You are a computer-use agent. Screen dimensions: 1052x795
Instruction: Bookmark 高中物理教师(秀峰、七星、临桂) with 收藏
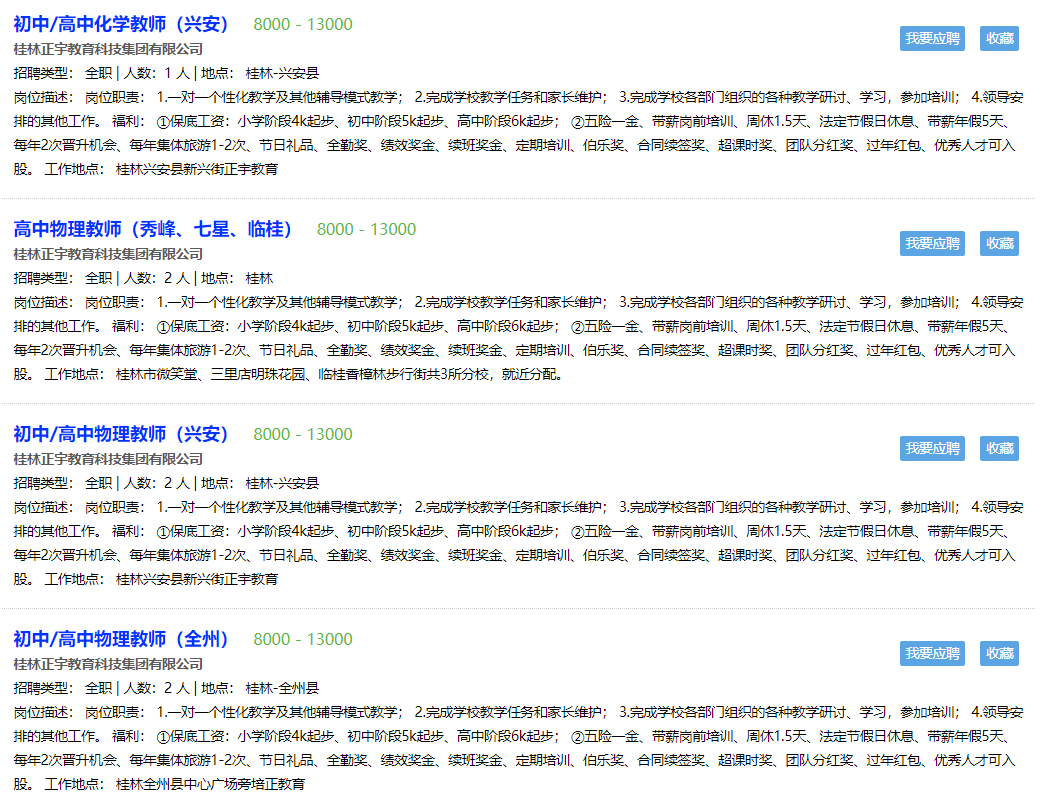pyautogui.click(x=999, y=244)
